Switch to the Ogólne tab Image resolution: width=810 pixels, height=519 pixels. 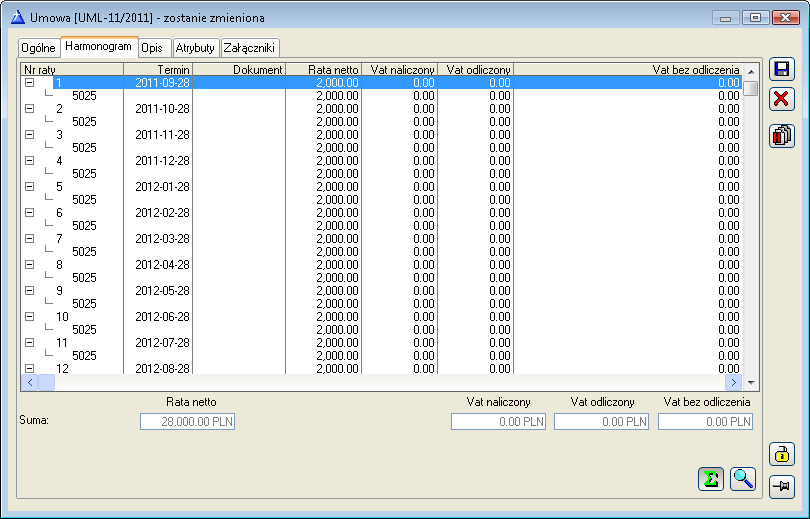[x=39, y=48]
